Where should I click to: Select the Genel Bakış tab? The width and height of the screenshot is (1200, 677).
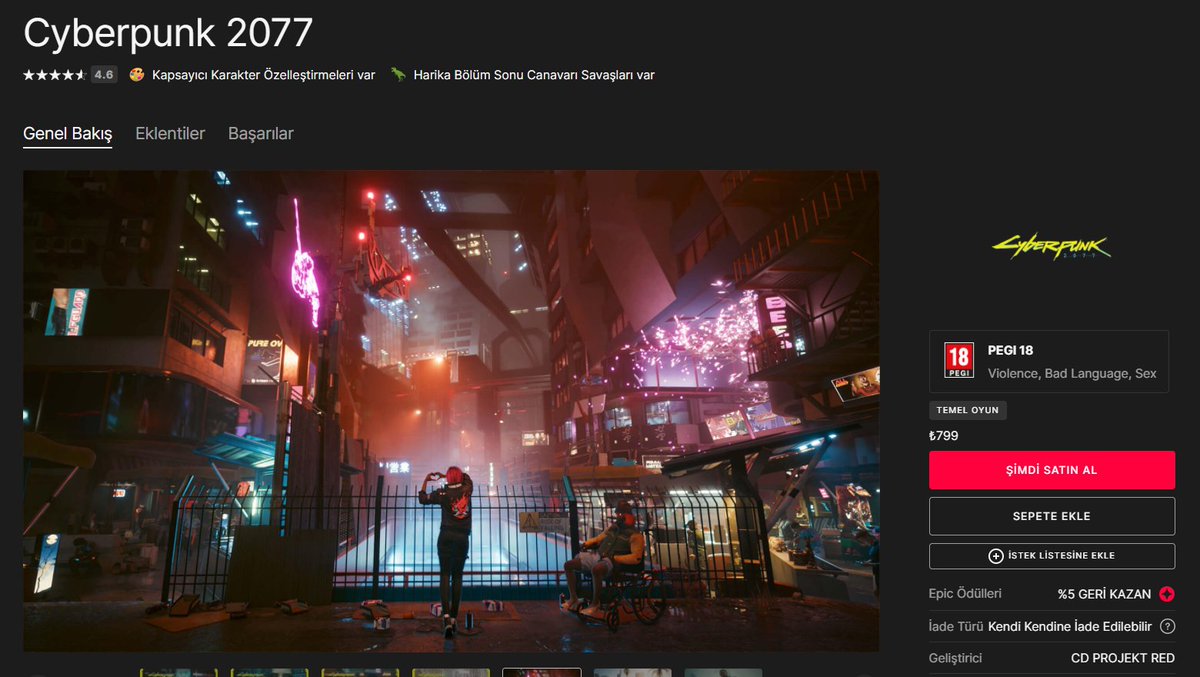pos(66,132)
